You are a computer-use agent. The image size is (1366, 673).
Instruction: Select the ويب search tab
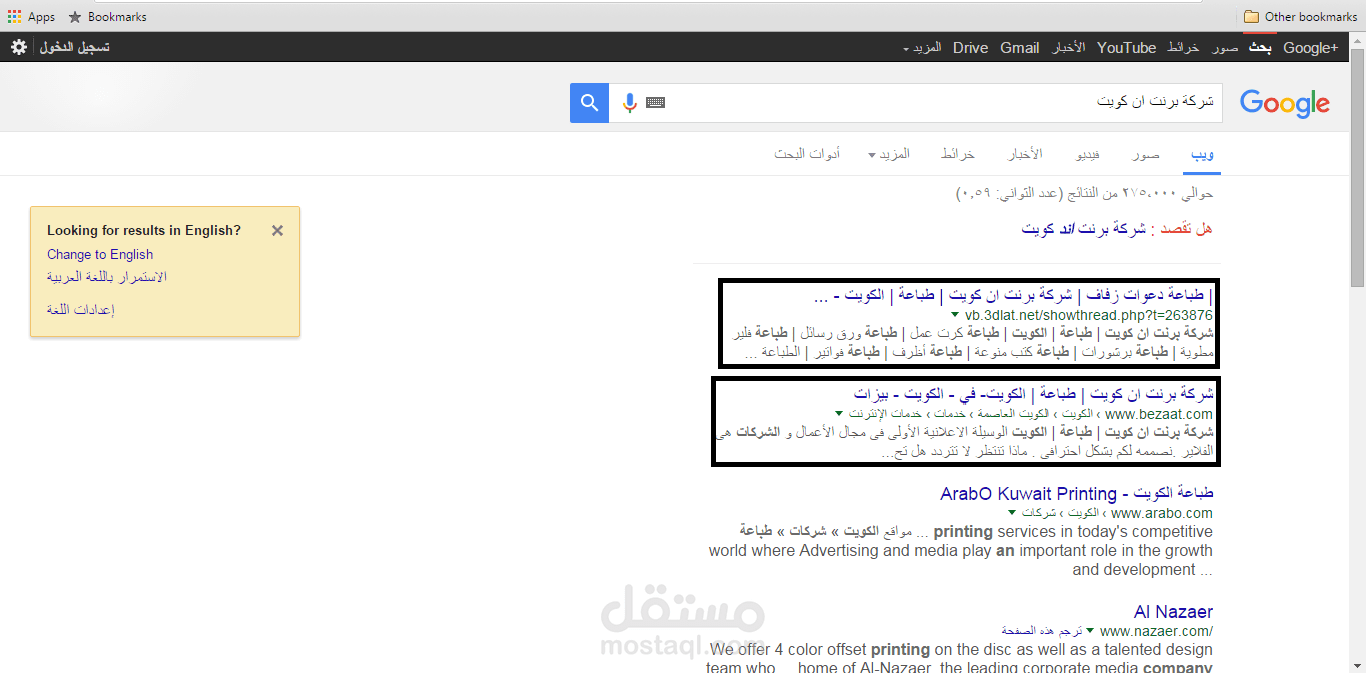1202,154
